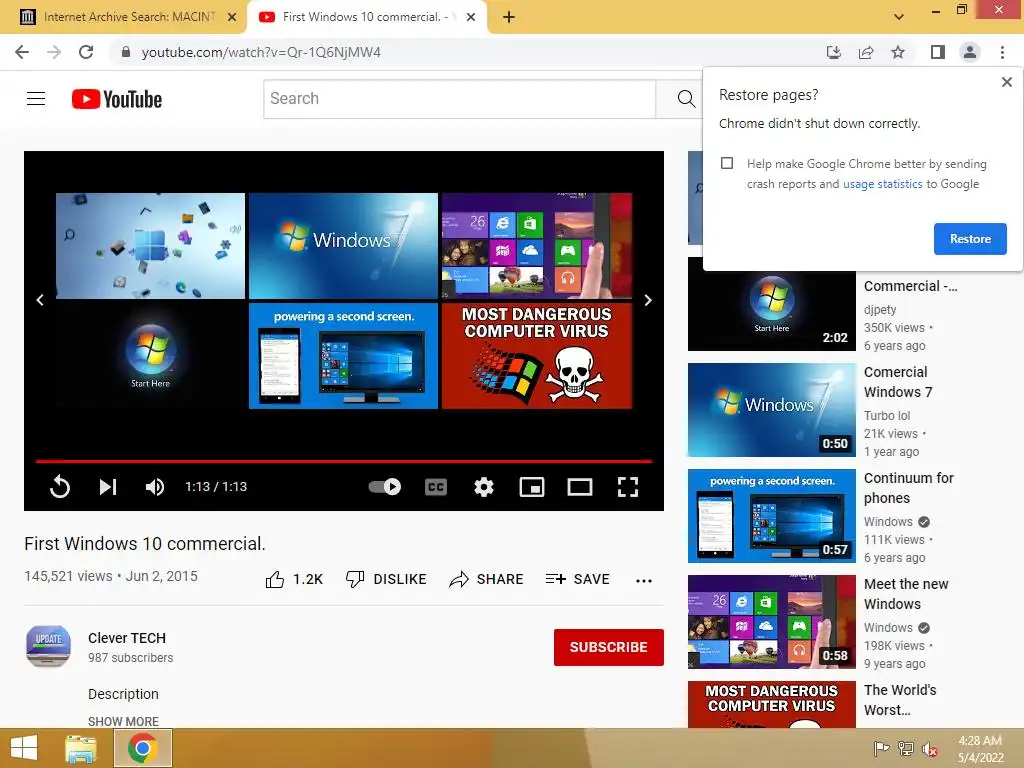Open the usage statistics link
The width and height of the screenshot is (1024, 768).
pyautogui.click(x=882, y=184)
